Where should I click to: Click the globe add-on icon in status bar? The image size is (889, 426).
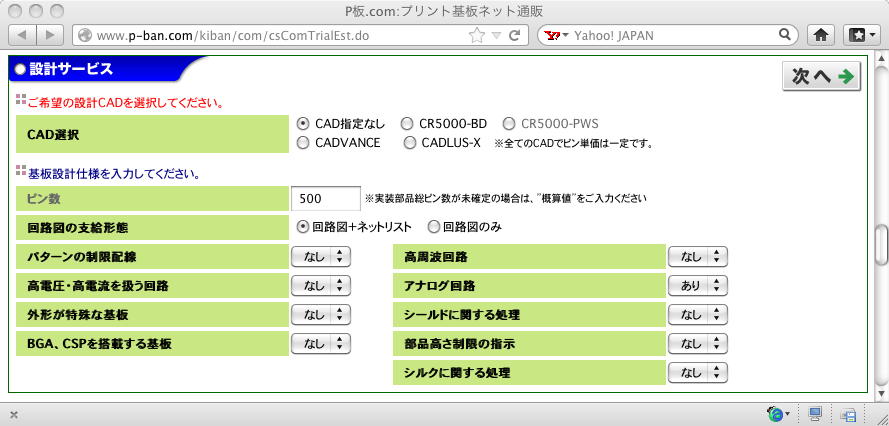(x=775, y=414)
